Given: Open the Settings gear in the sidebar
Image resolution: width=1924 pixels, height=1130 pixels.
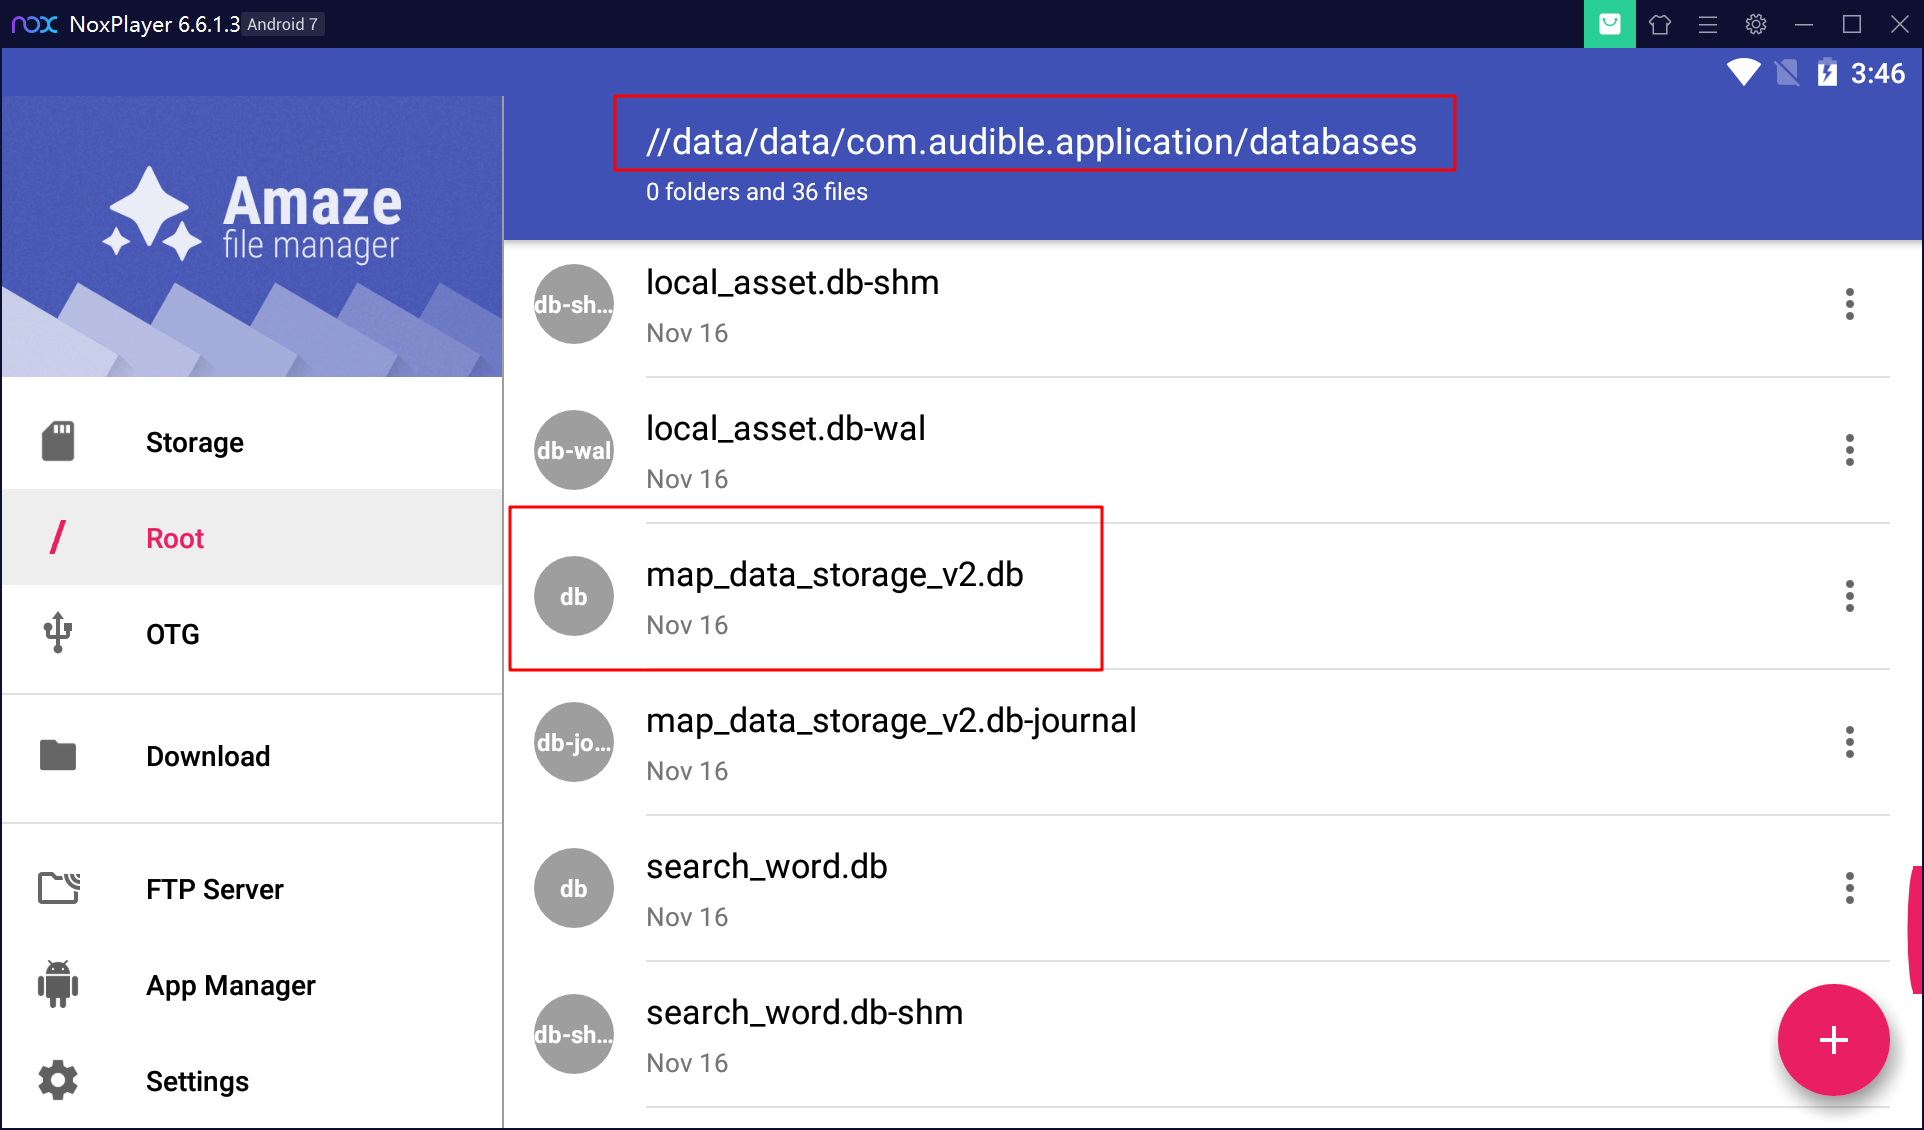Looking at the screenshot, I should (58, 1080).
